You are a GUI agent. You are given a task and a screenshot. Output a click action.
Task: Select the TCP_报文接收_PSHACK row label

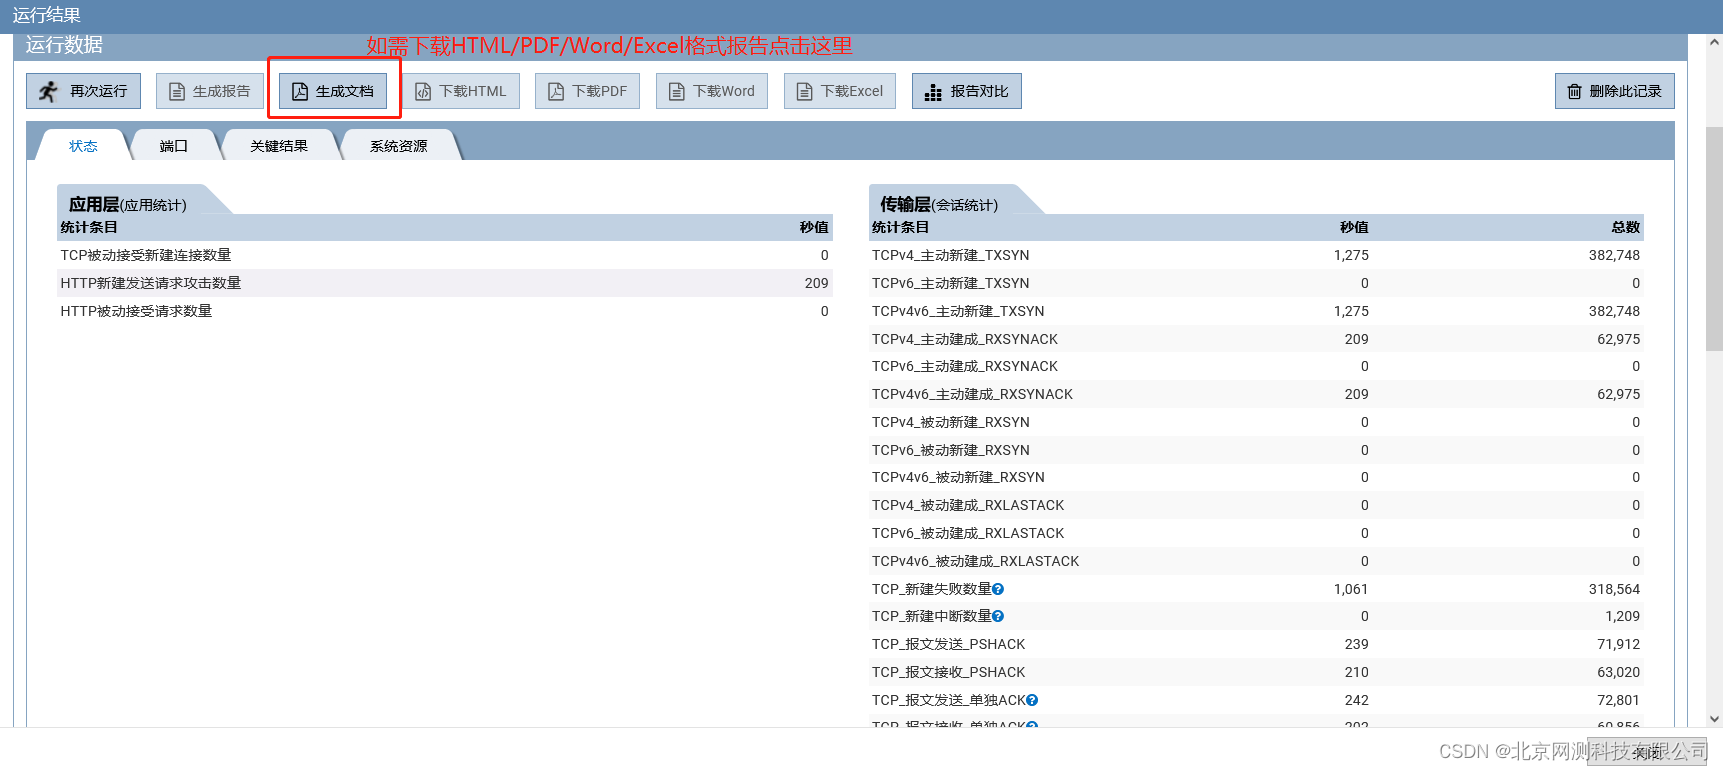948,672
